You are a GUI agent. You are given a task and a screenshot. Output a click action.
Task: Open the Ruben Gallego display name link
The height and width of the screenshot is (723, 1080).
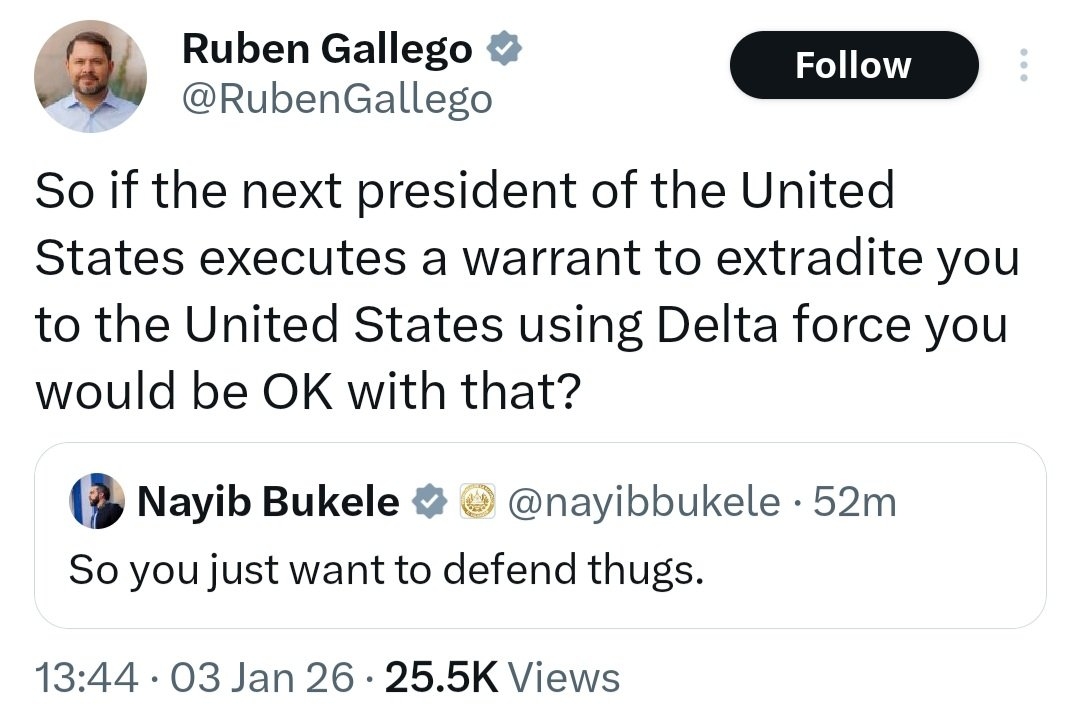point(327,50)
